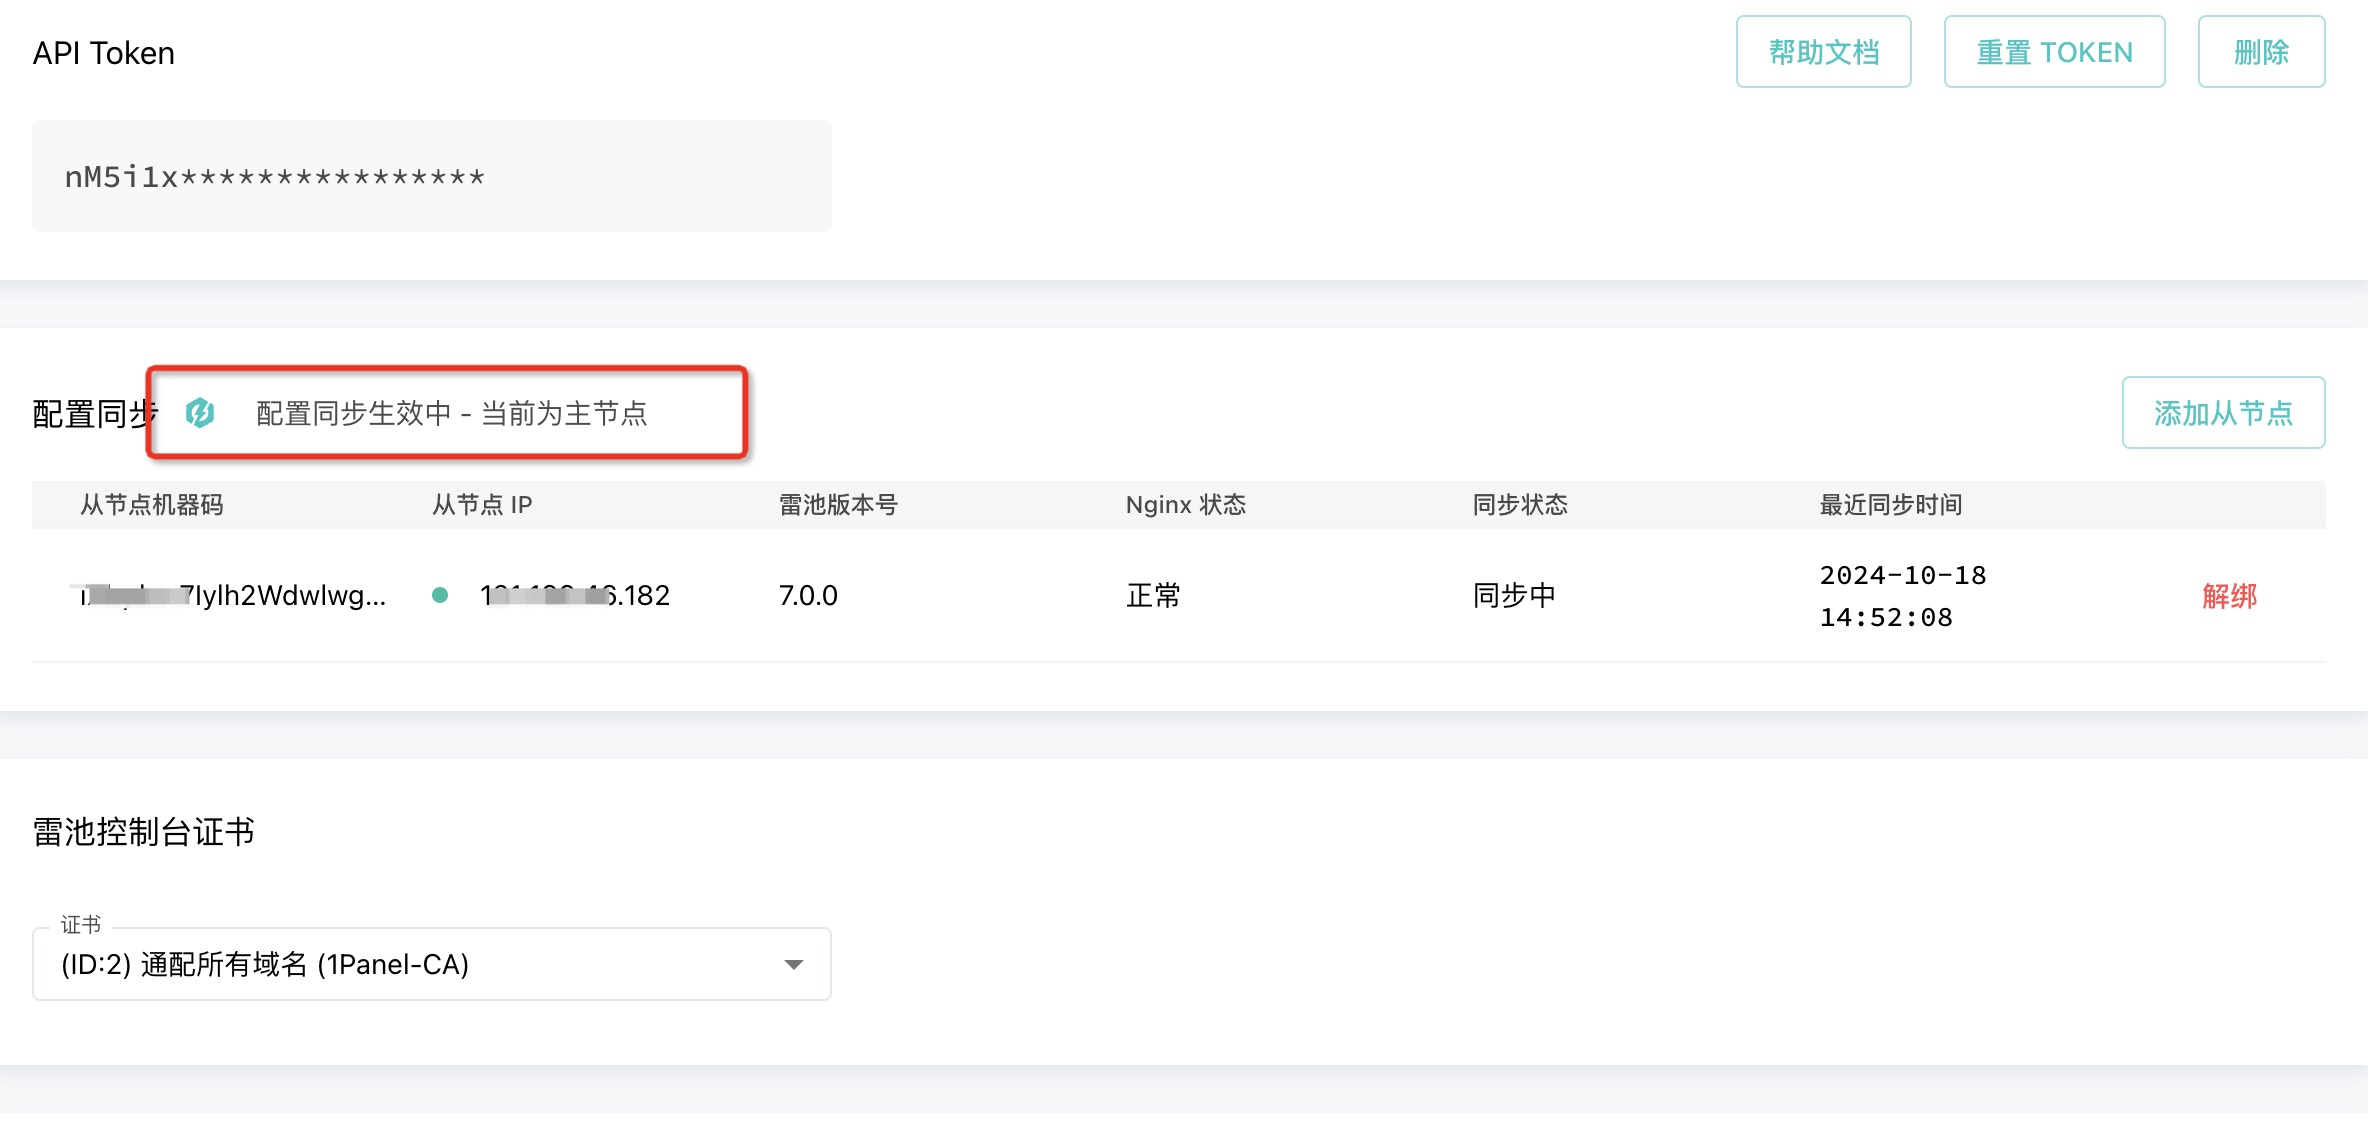
Task: Click the 最近同步时间 column header
Action: [x=1890, y=505]
